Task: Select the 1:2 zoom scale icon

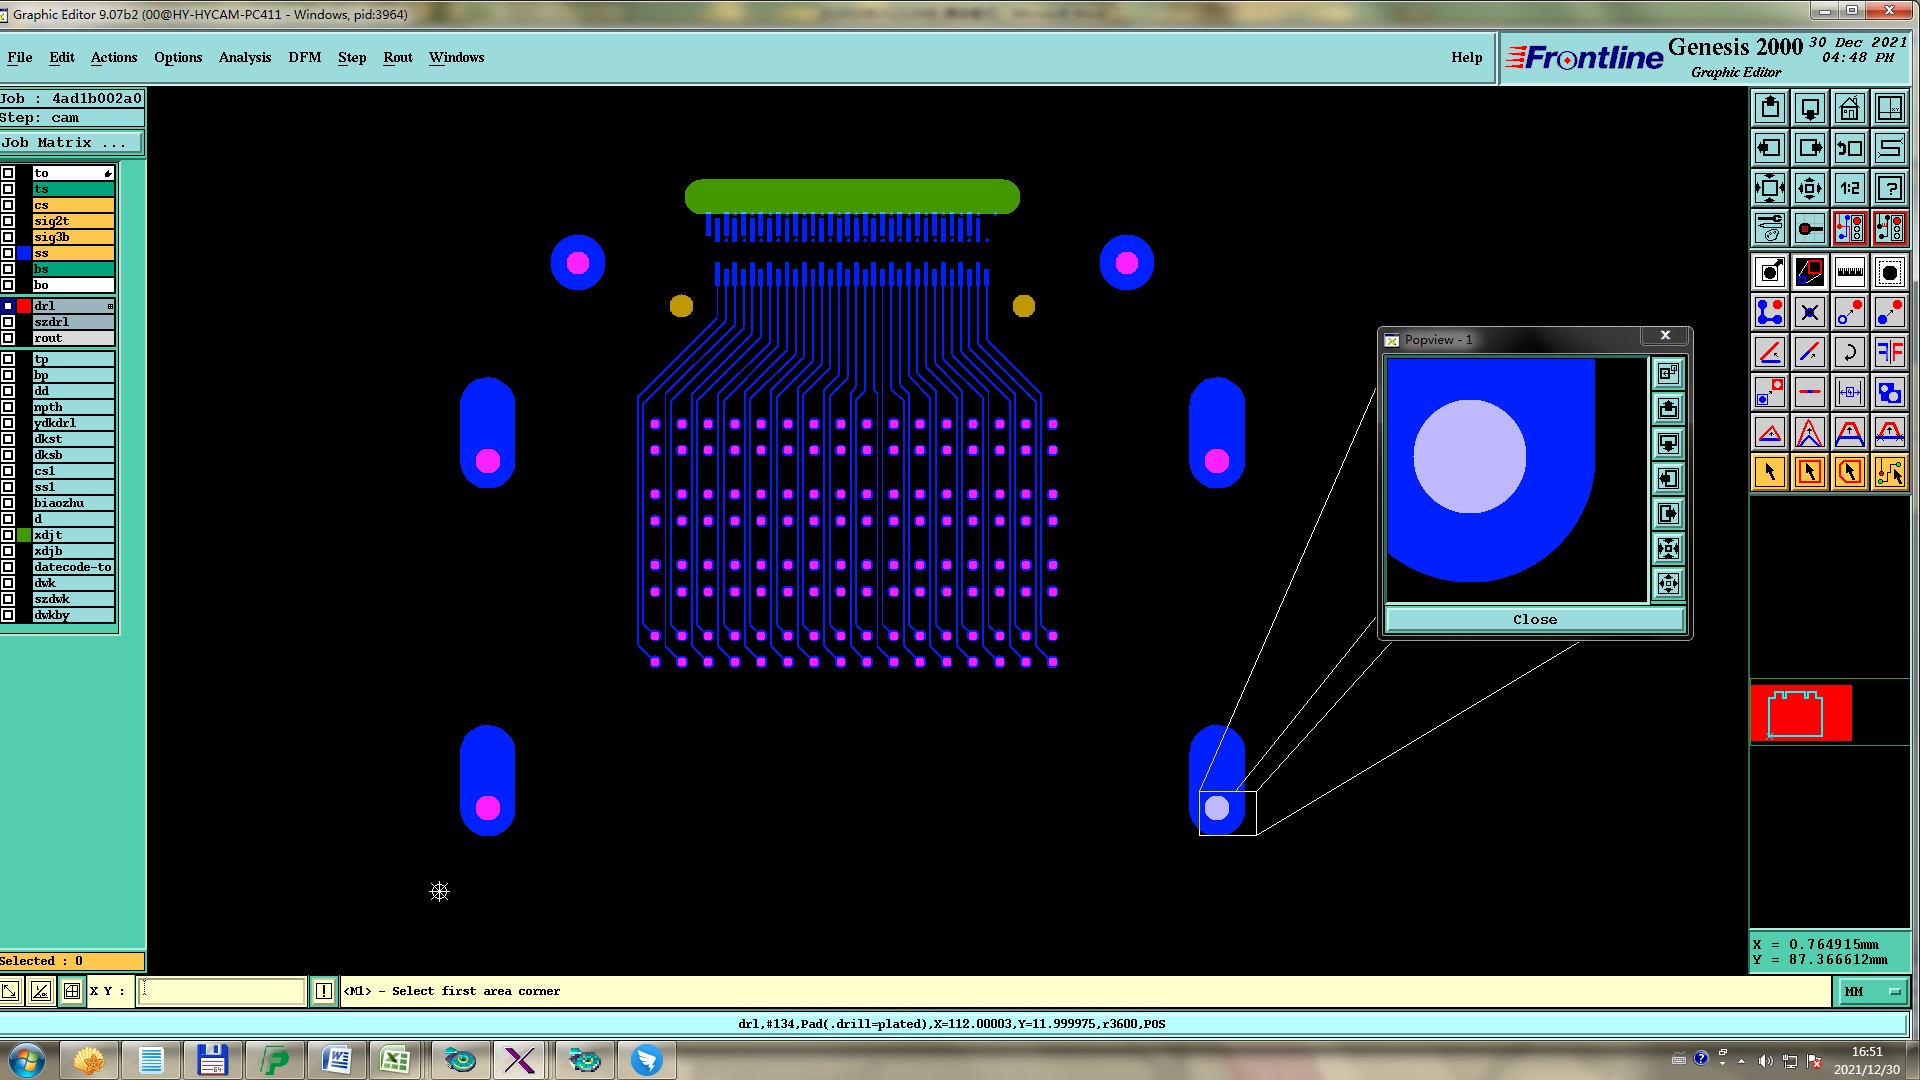Action: coord(1849,188)
